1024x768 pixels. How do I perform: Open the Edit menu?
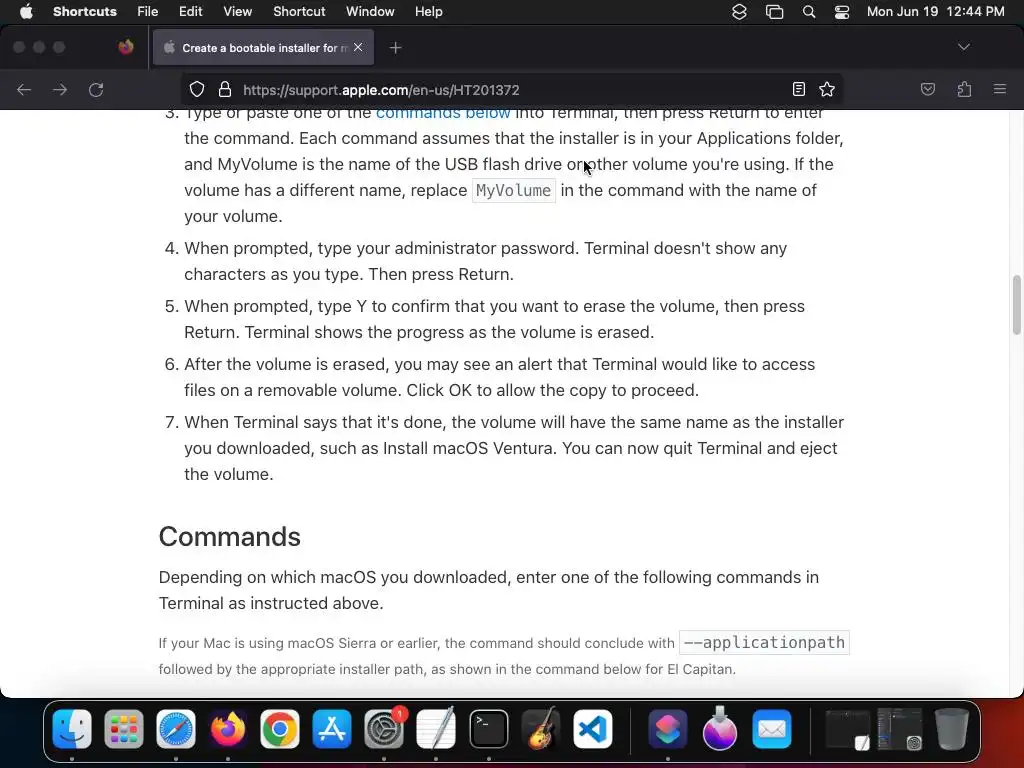[191, 12]
